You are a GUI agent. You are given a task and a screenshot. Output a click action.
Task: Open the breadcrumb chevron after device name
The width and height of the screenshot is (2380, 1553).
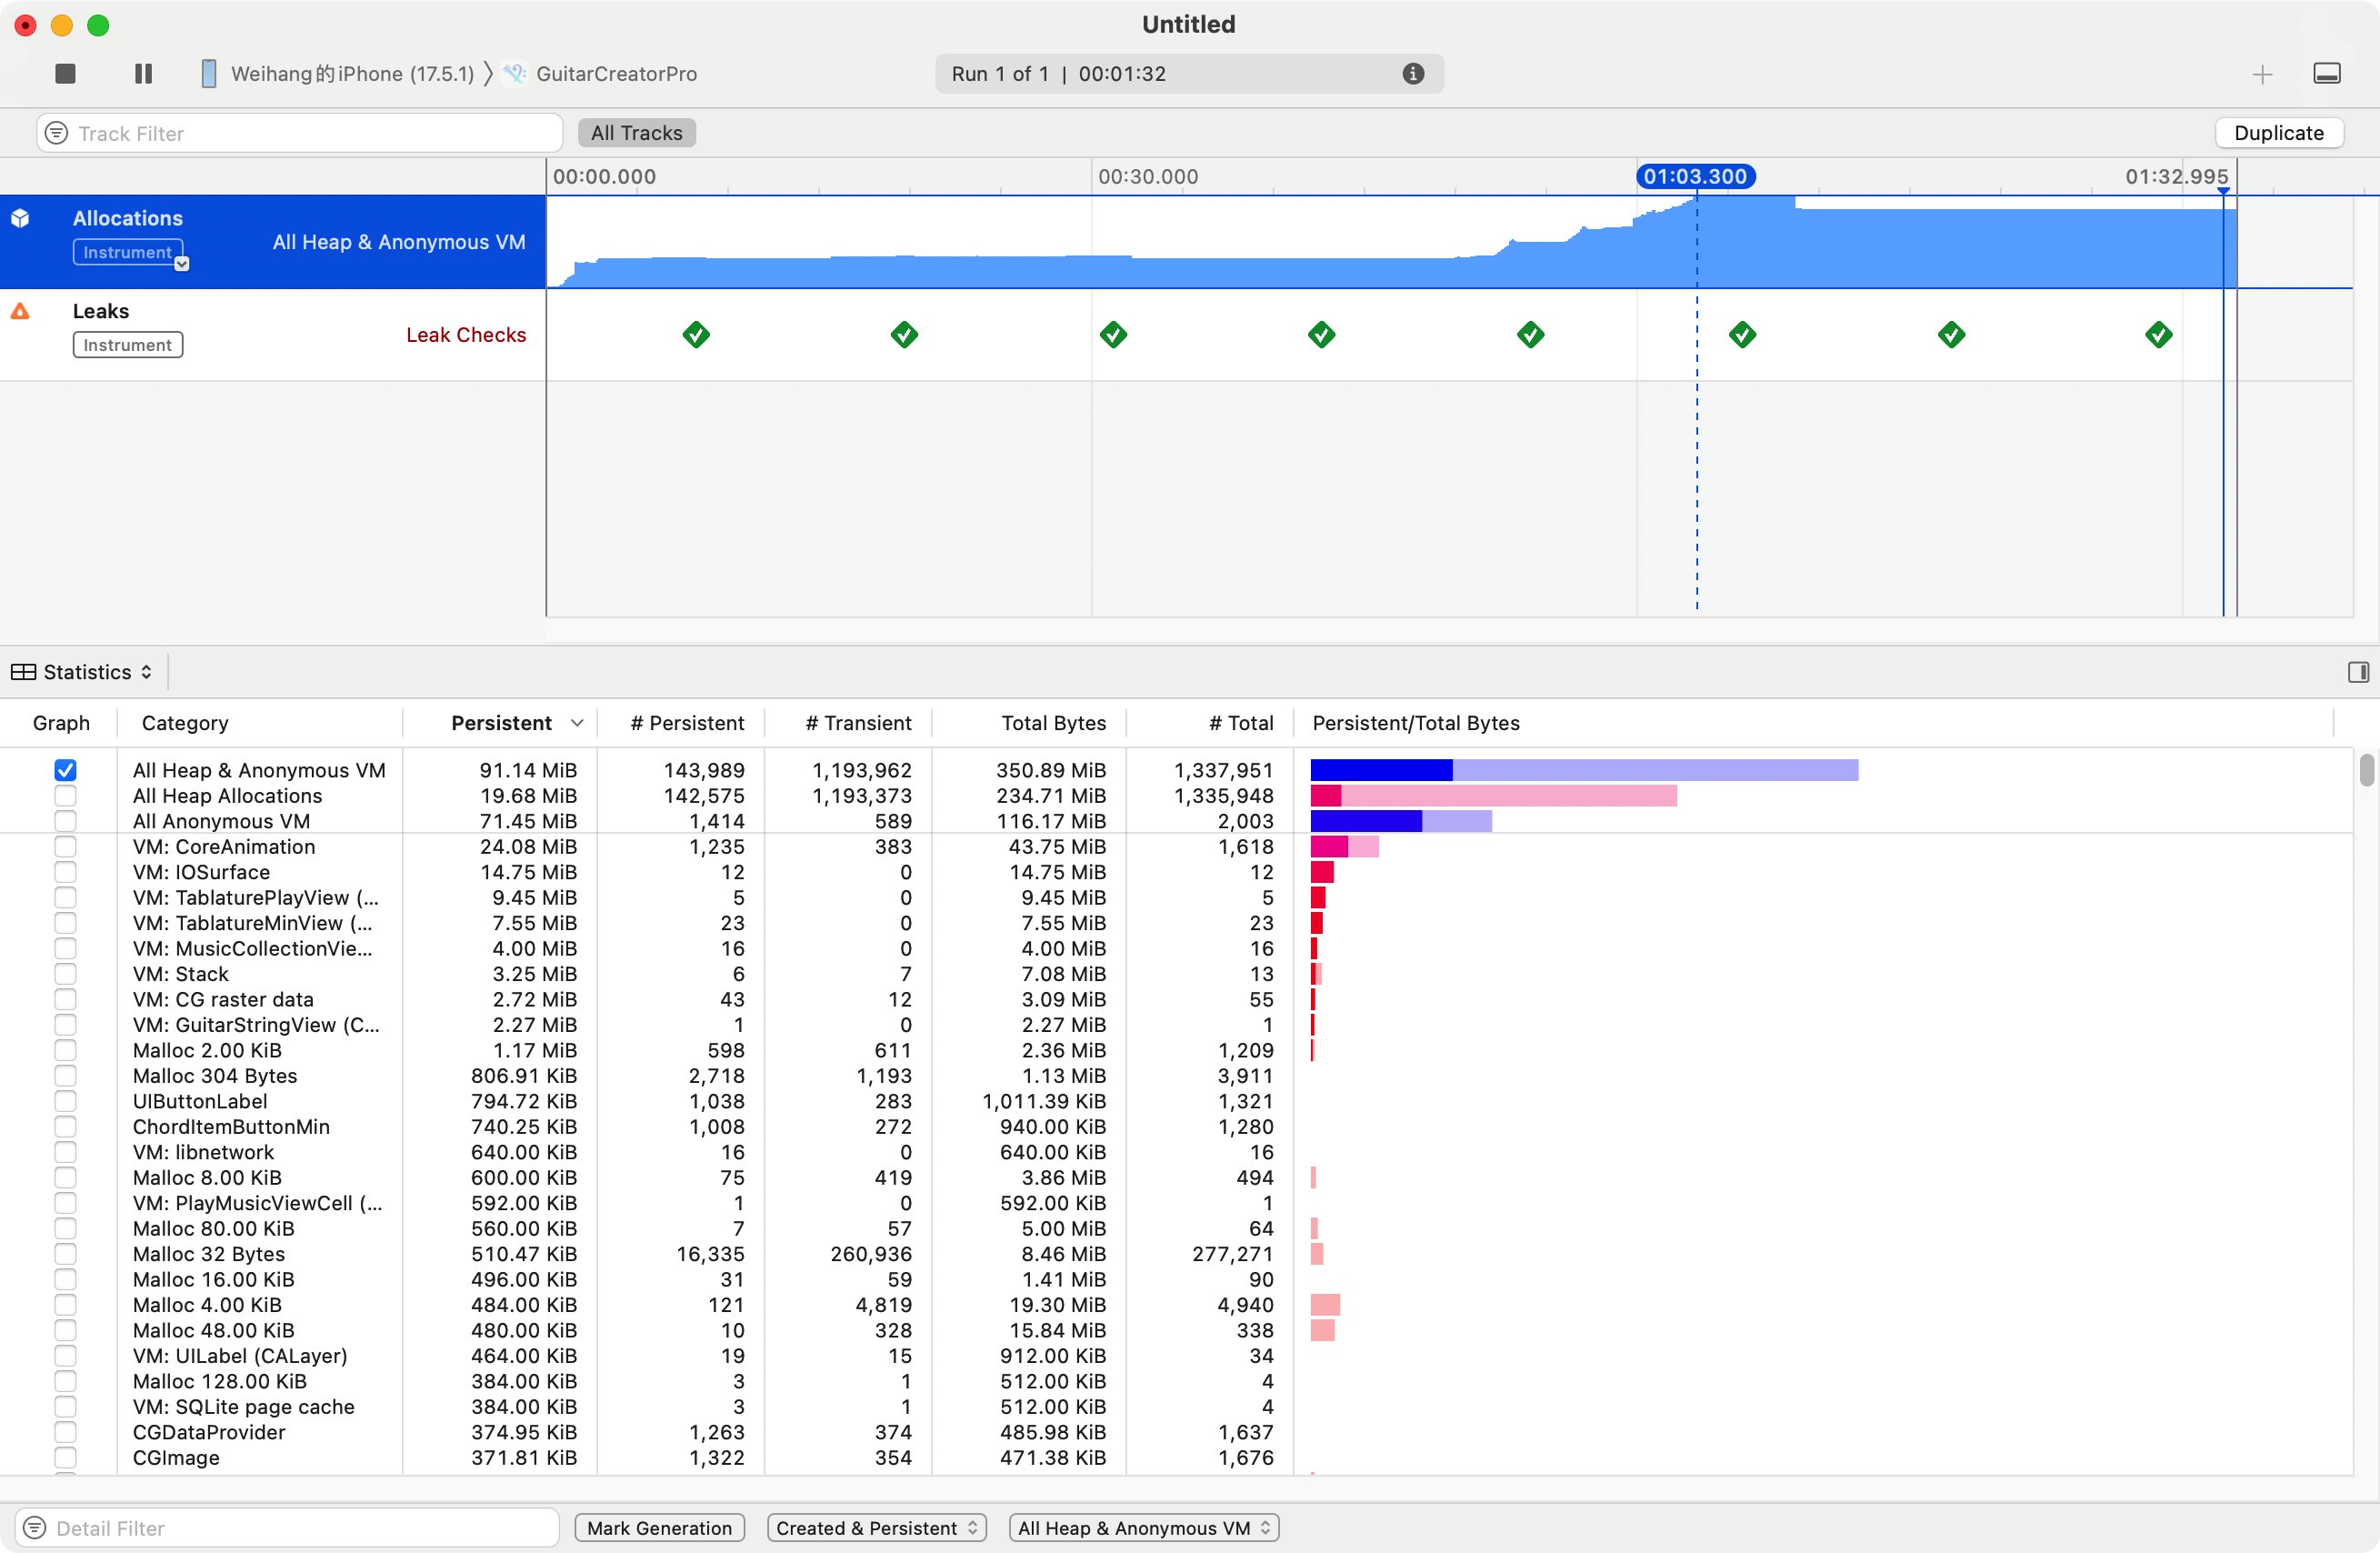pos(489,73)
